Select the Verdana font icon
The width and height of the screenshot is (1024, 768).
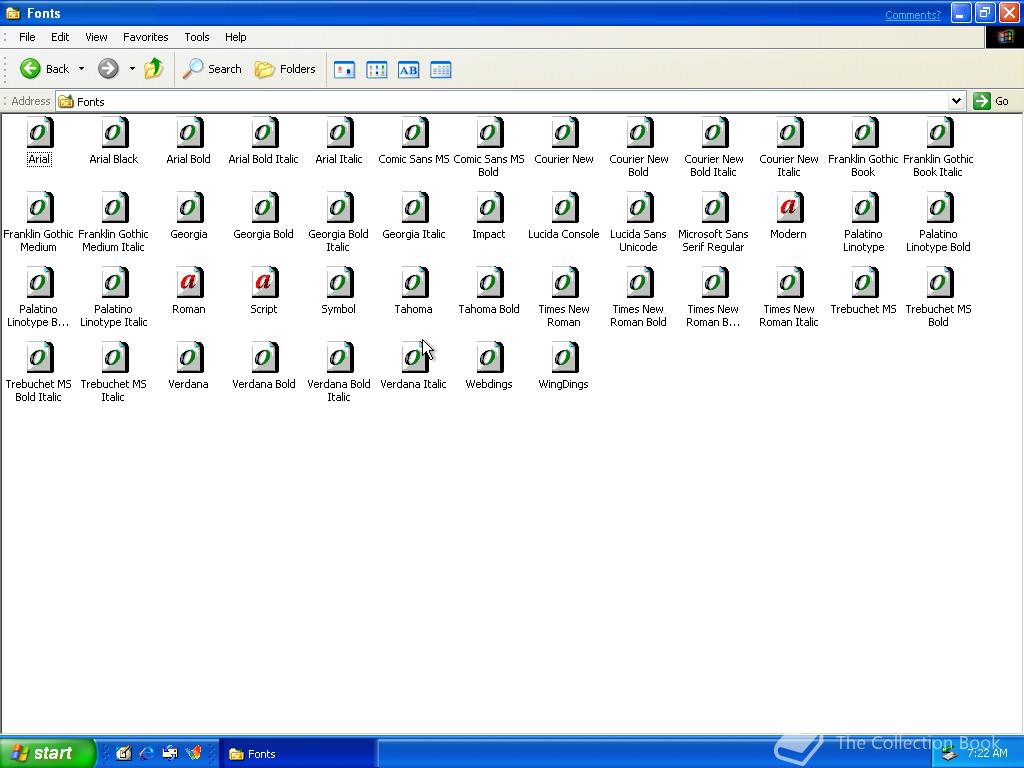(x=189, y=358)
